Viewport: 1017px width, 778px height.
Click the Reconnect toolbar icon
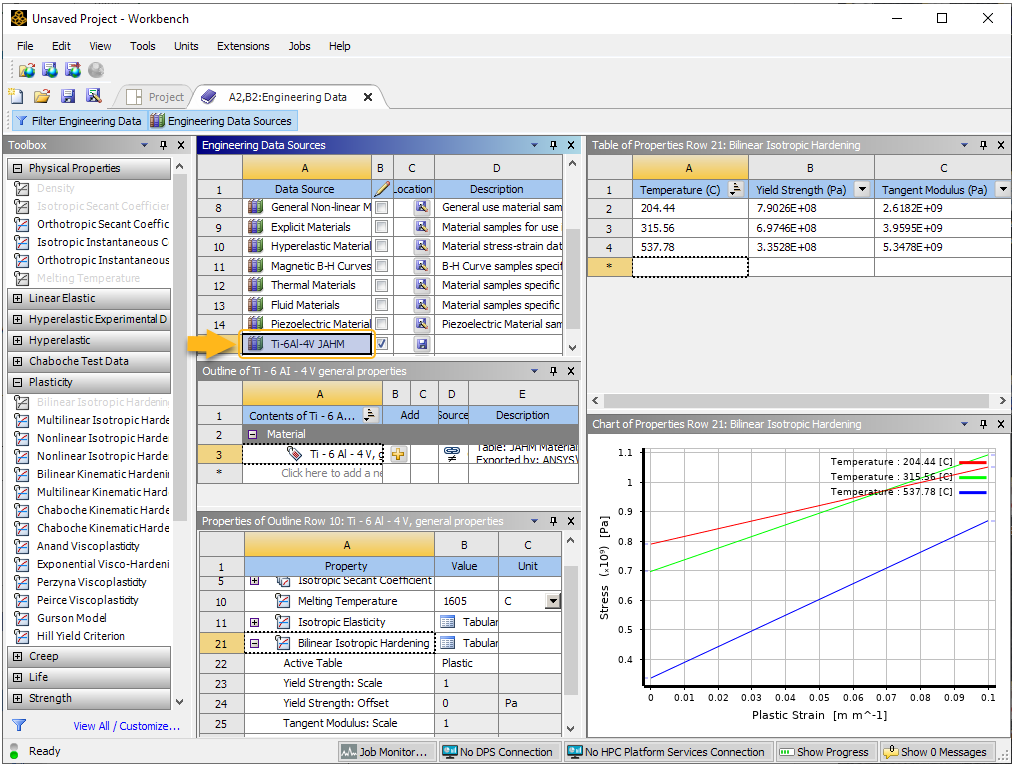(50, 70)
